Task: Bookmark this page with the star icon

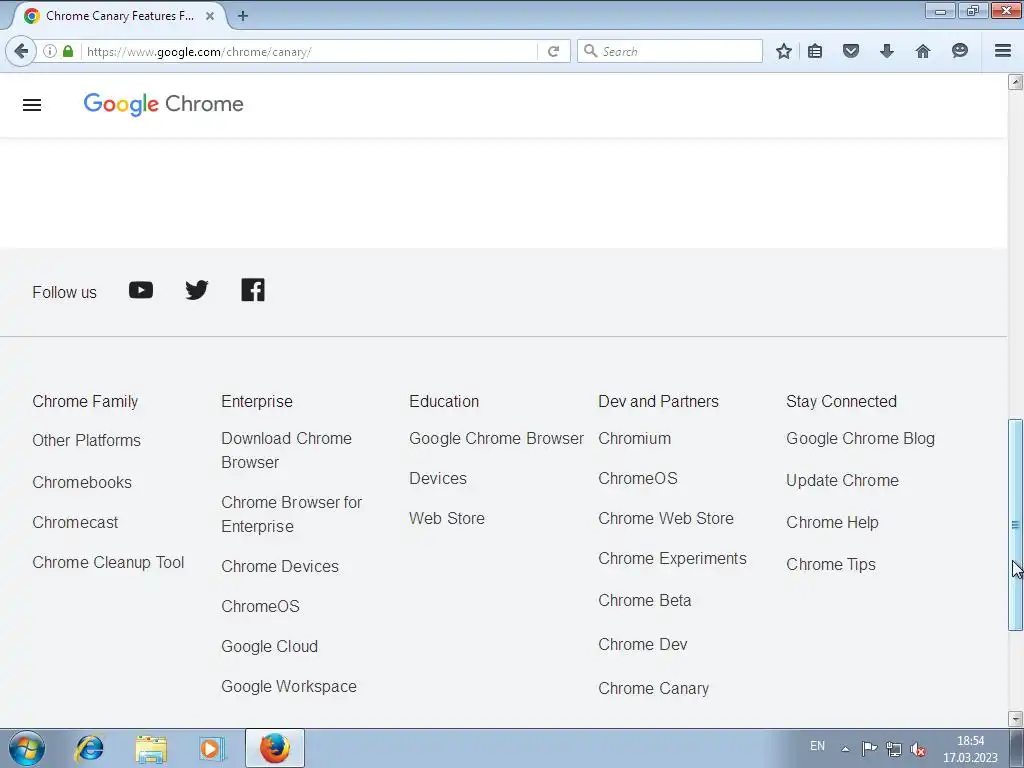Action: [784, 51]
